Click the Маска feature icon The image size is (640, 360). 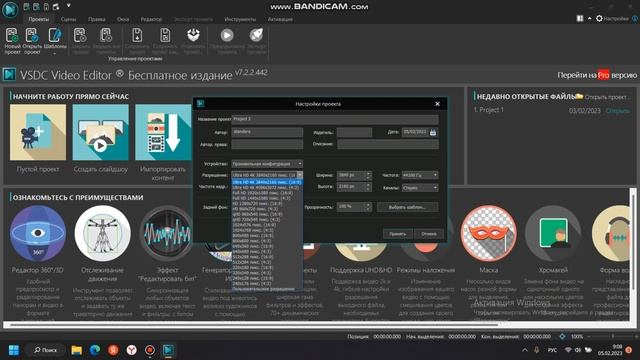point(489,233)
